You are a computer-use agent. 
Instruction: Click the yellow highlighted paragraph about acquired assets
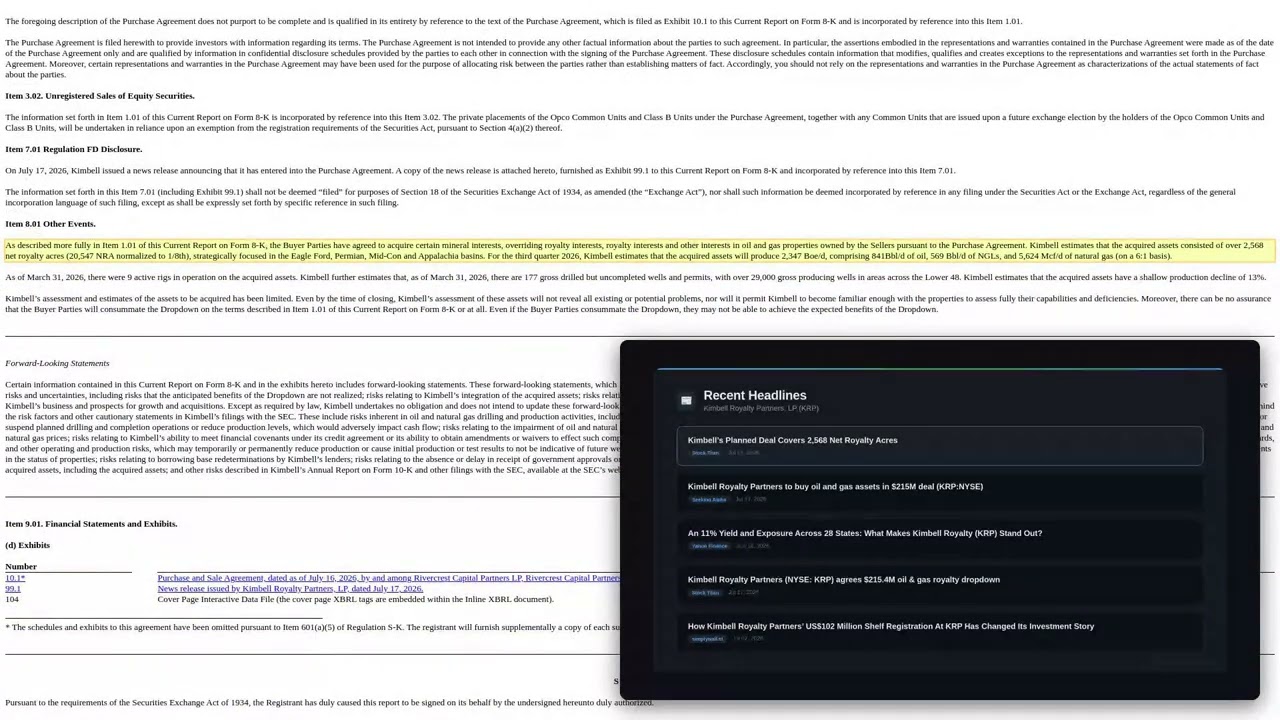click(x=640, y=250)
